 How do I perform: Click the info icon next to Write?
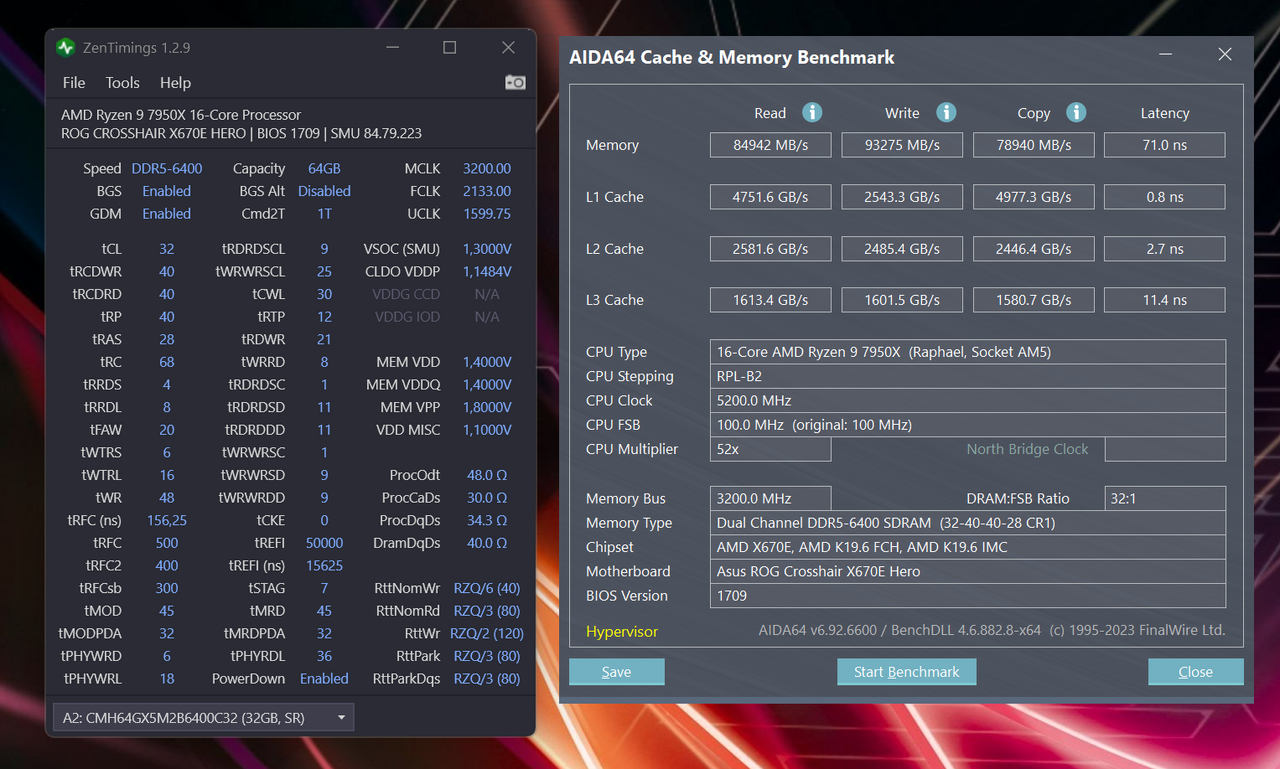pyautogui.click(x=946, y=113)
